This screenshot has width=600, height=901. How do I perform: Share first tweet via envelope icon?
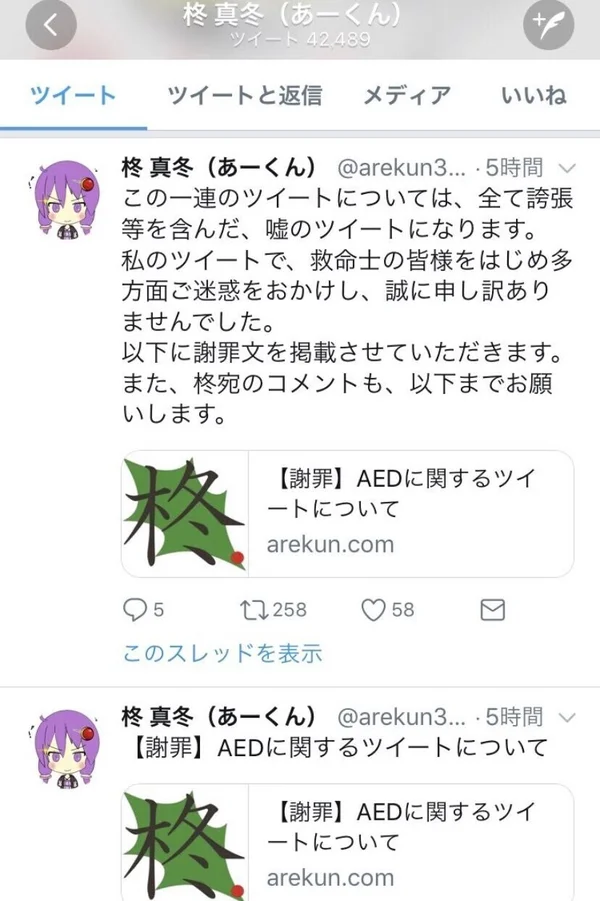coord(493,610)
